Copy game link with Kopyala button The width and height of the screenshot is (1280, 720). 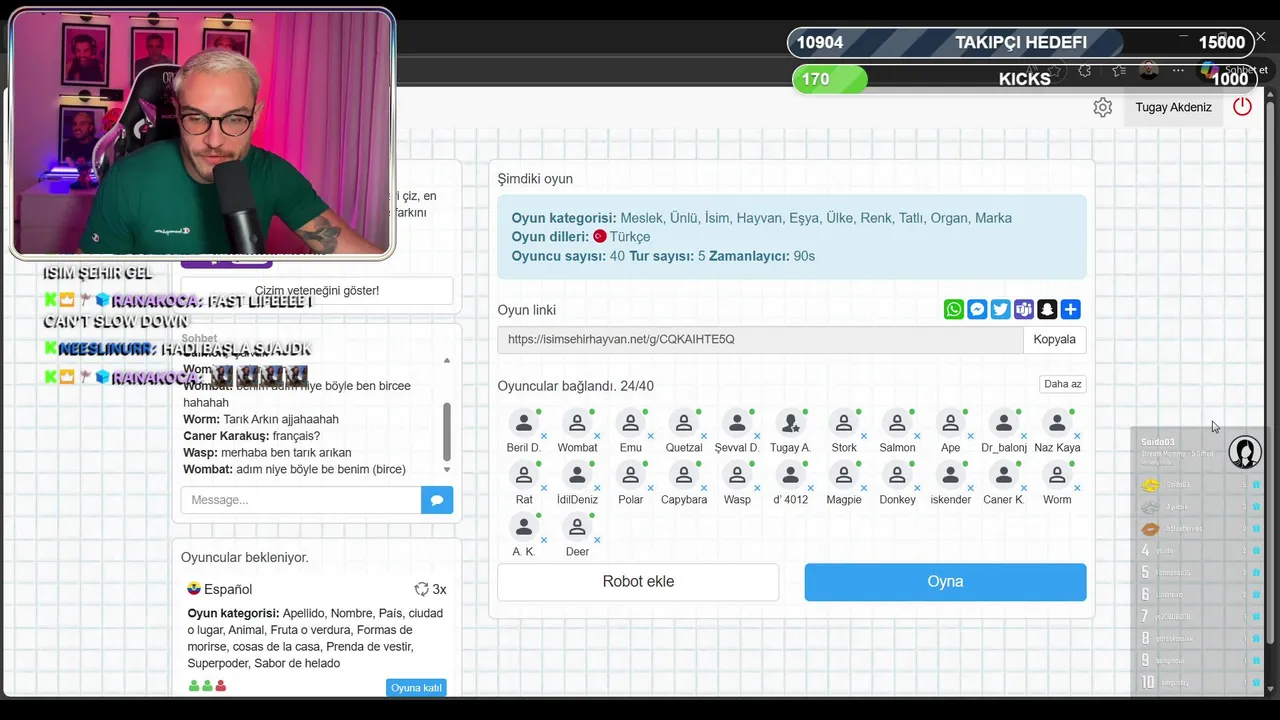(x=1054, y=339)
